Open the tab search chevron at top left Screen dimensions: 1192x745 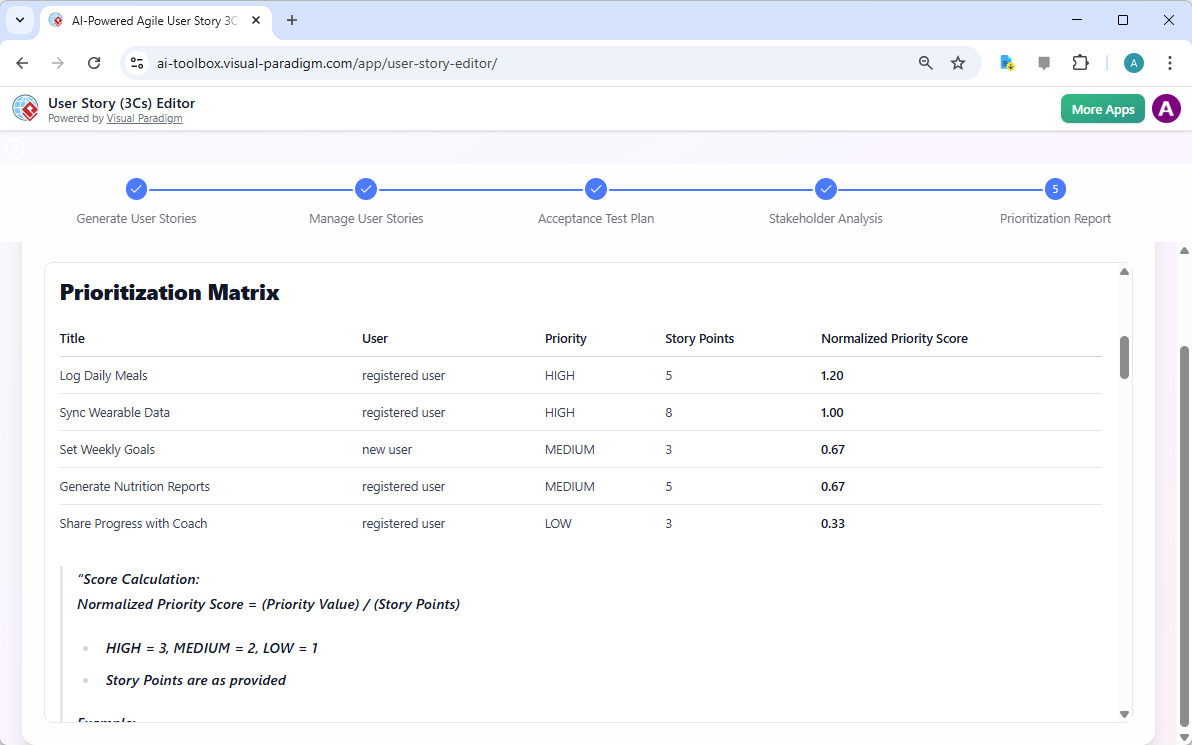(19, 20)
